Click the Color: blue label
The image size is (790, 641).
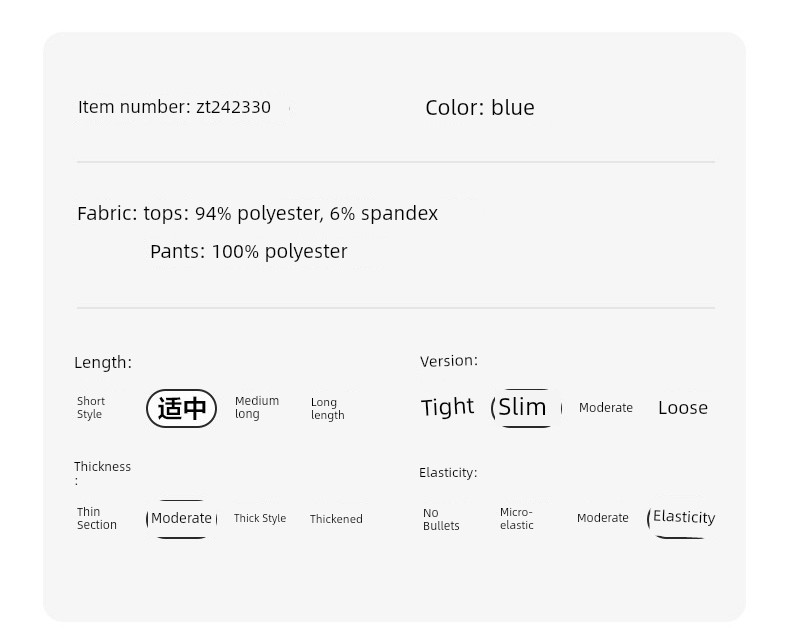tap(480, 108)
